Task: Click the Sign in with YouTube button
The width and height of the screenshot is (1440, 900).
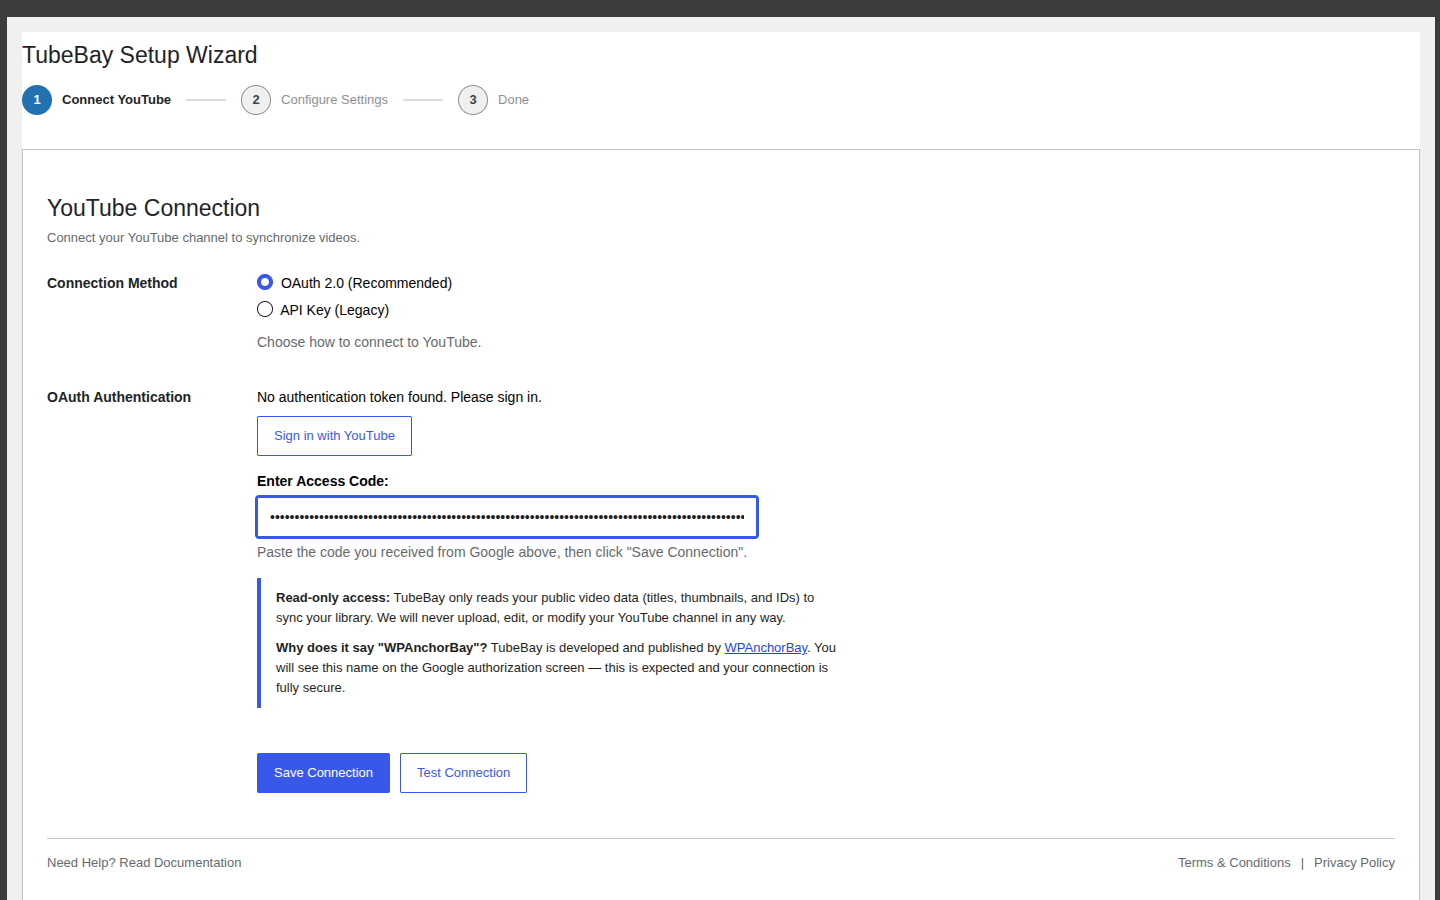Action: (x=334, y=436)
